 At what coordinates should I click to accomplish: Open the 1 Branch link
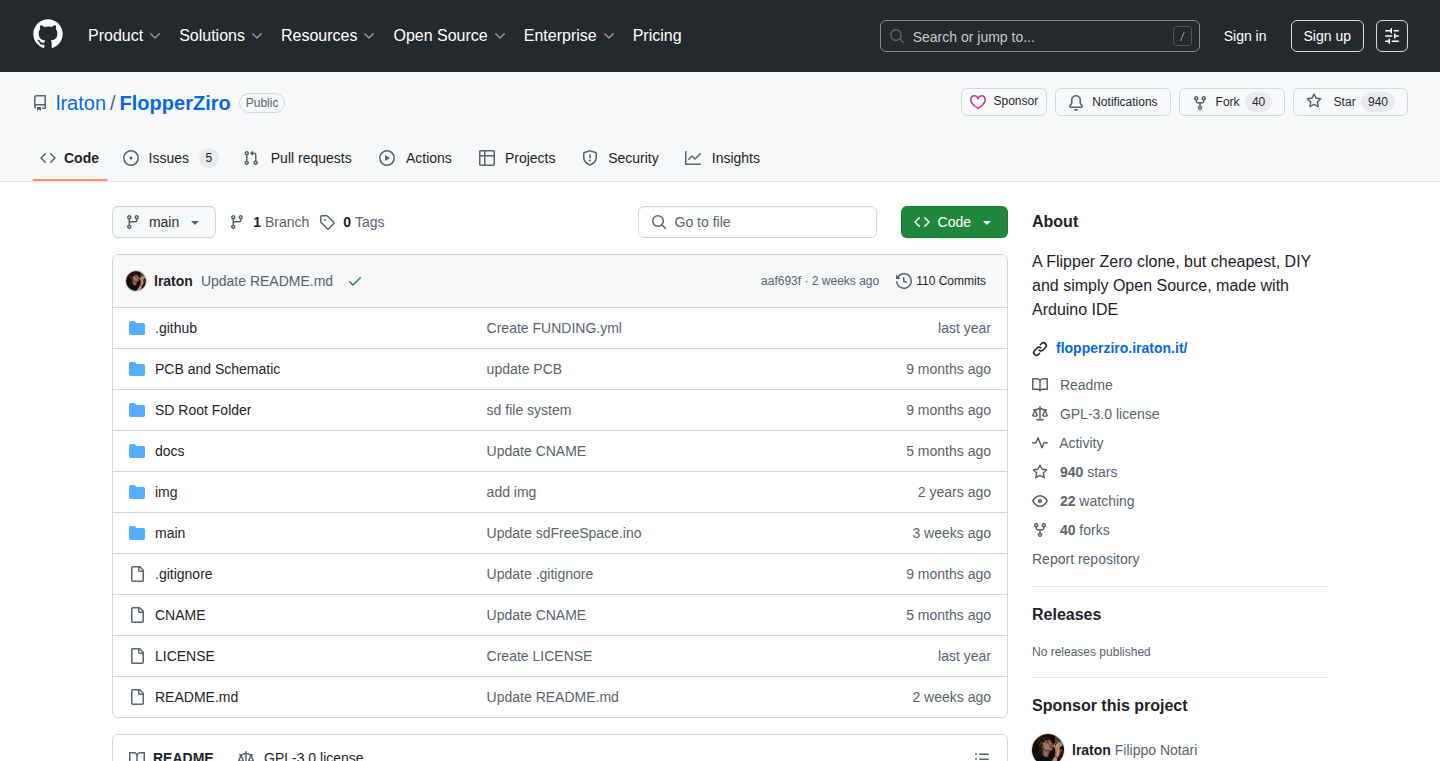[269, 222]
